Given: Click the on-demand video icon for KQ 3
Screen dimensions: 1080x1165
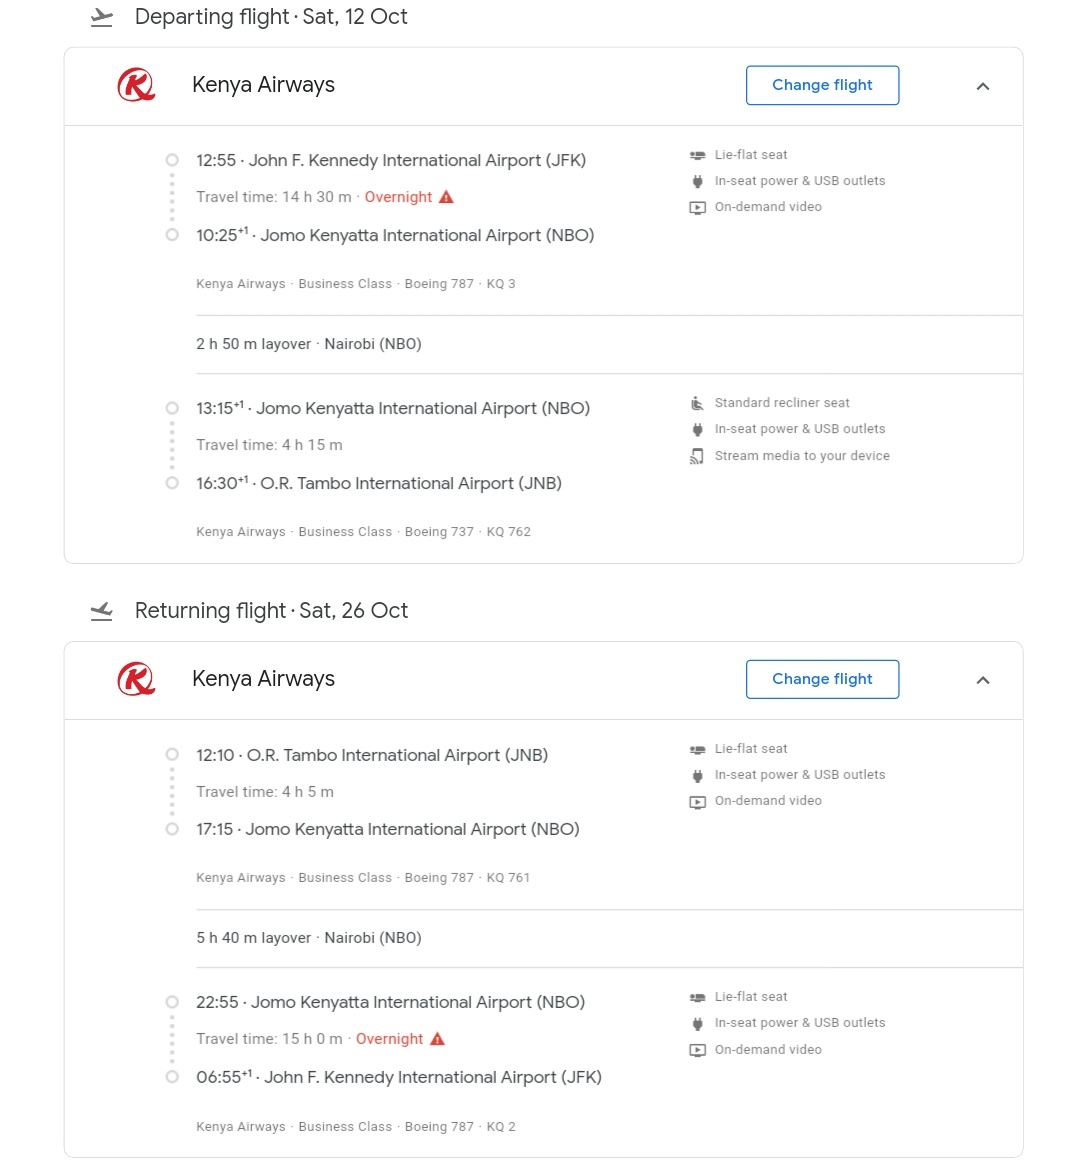Looking at the screenshot, I should pyautogui.click(x=697, y=207).
